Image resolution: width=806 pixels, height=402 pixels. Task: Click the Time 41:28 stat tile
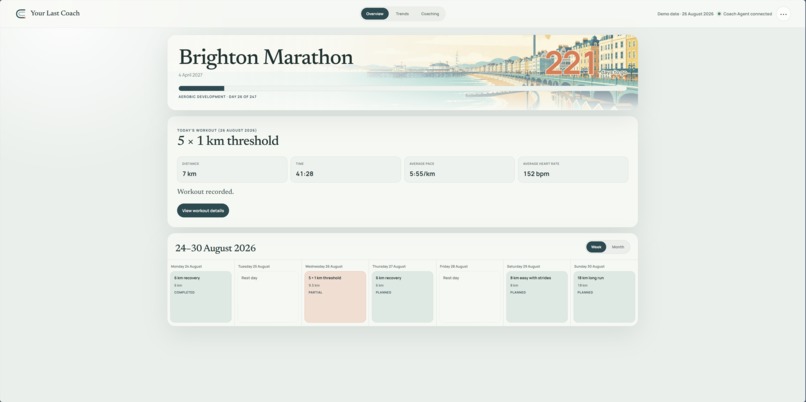pyautogui.click(x=346, y=169)
